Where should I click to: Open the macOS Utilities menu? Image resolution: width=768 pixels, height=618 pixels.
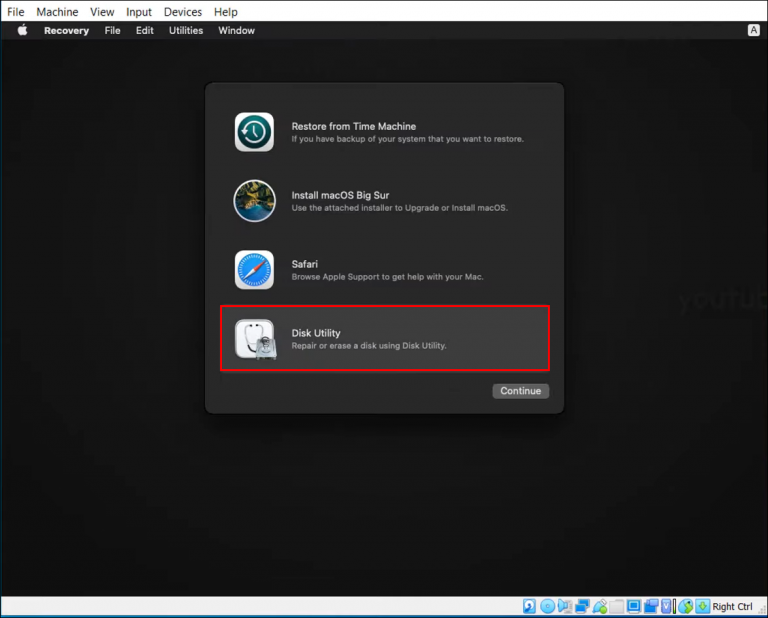point(186,30)
